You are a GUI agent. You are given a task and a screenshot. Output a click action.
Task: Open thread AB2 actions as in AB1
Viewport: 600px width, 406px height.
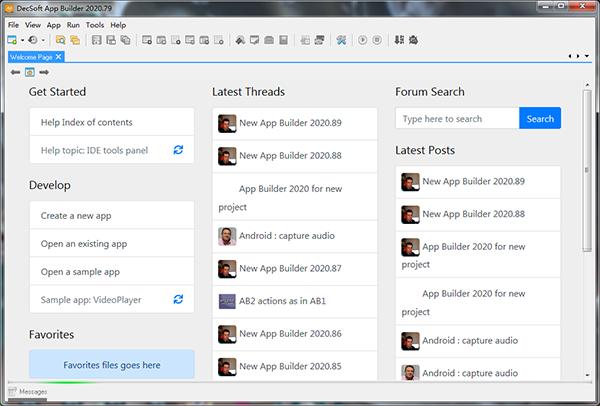coord(295,302)
